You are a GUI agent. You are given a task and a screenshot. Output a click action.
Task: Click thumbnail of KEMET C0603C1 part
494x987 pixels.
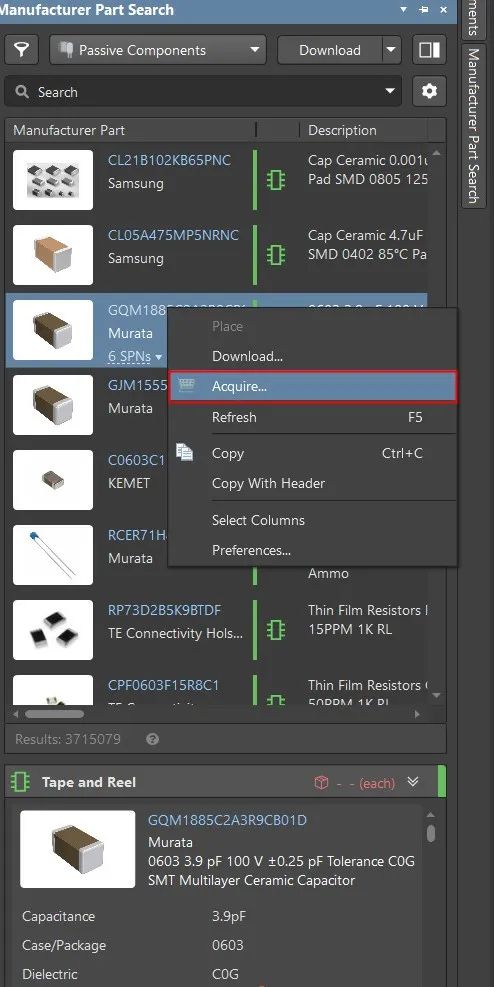53,480
